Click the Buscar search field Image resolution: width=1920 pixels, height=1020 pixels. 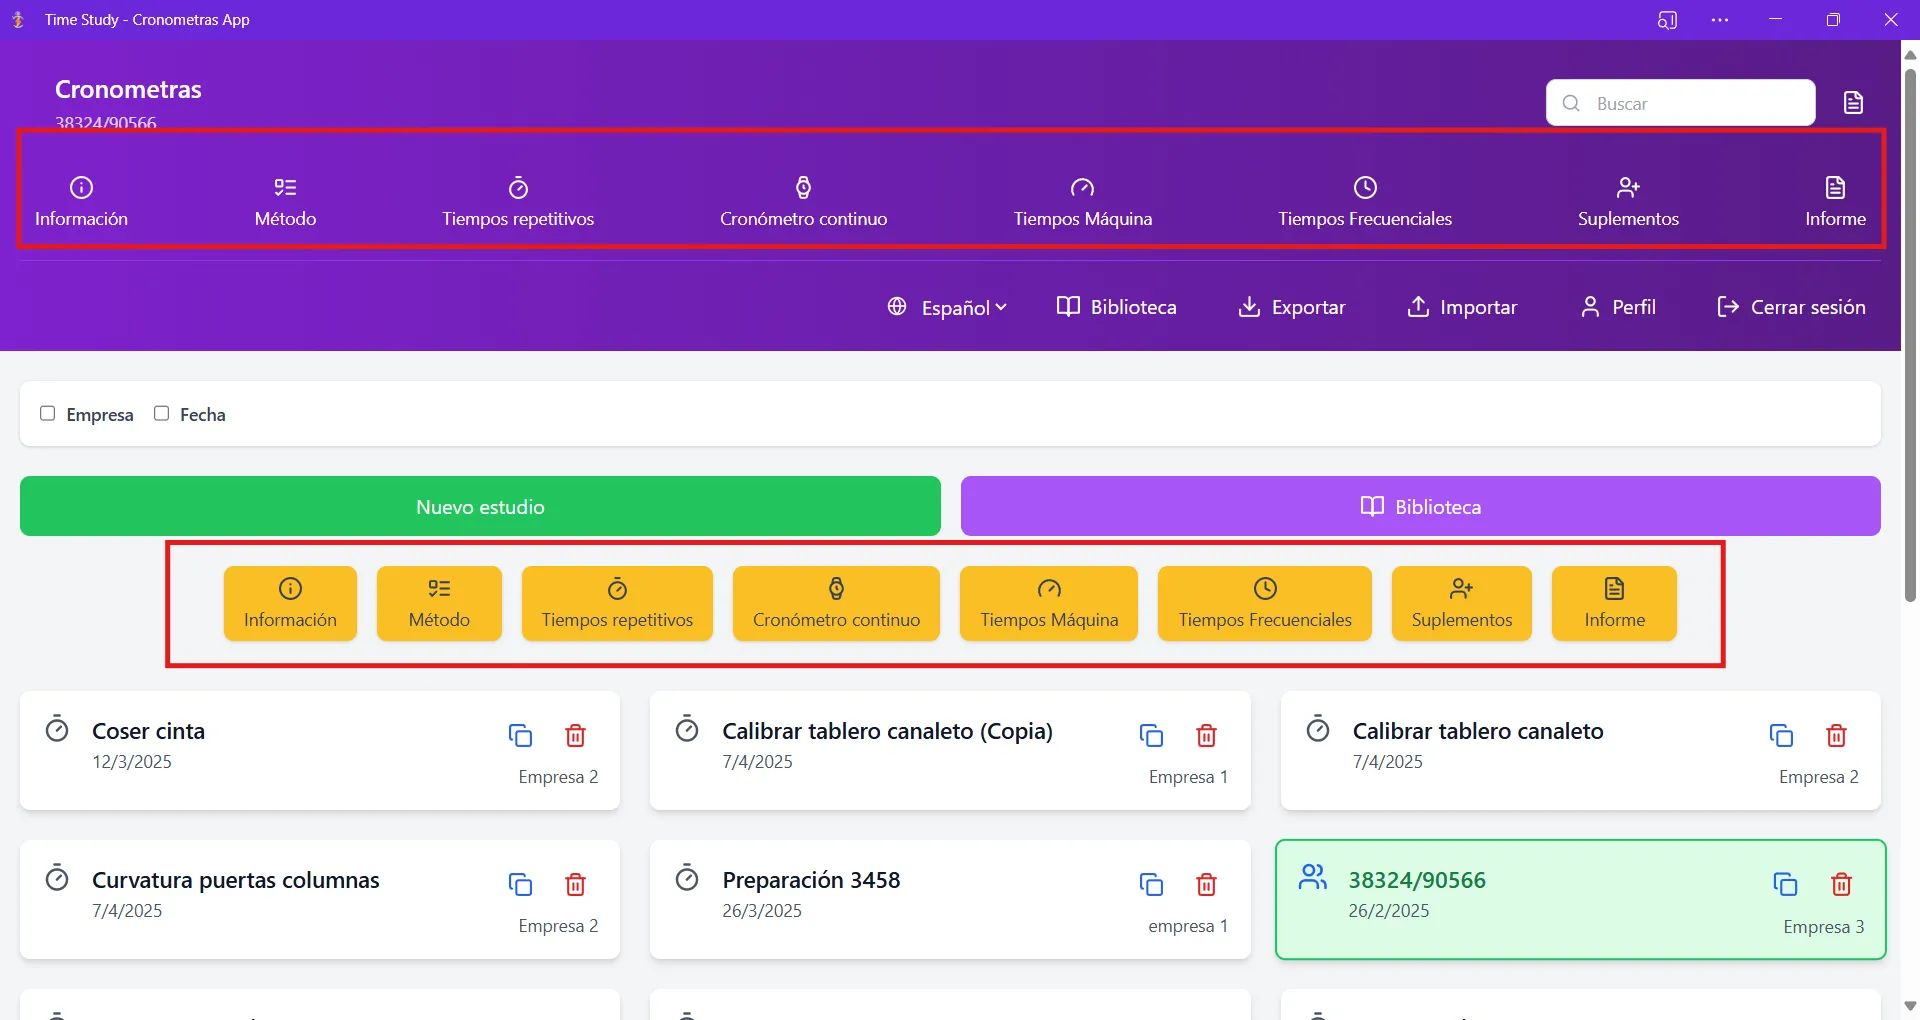pyautogui.click(x=1680, y=103)
